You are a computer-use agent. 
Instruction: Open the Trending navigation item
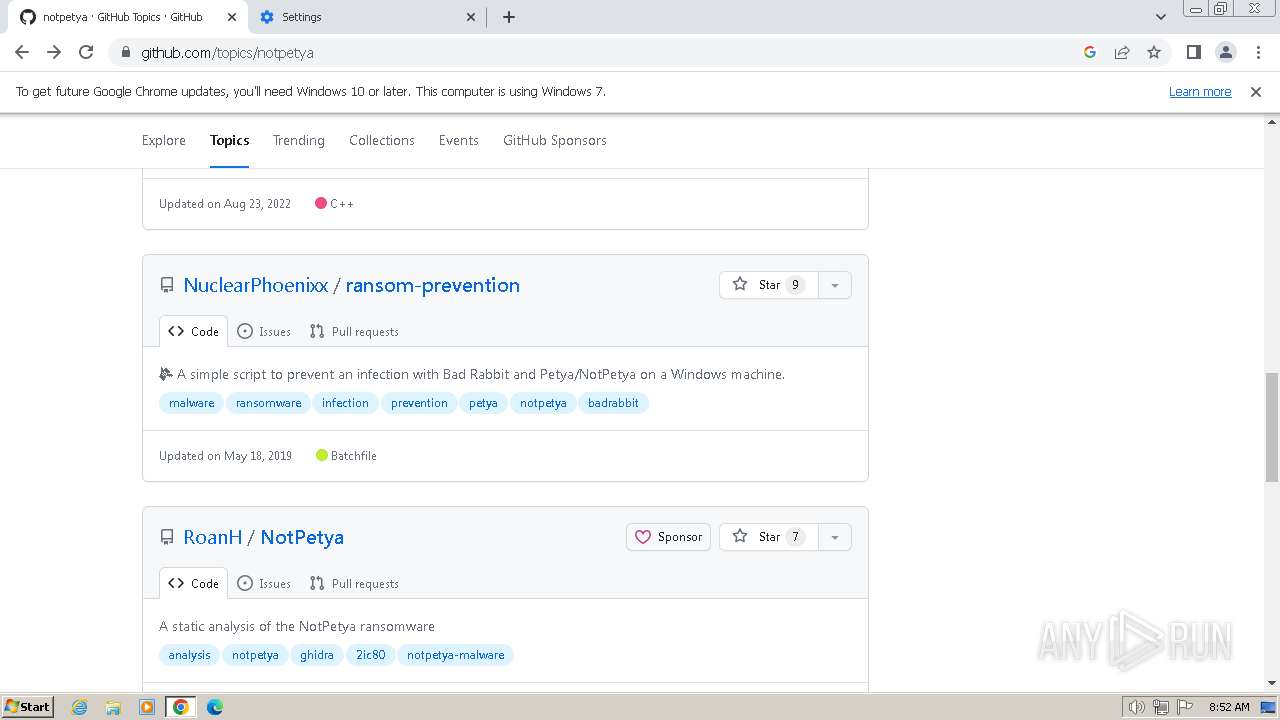point(299,140)
